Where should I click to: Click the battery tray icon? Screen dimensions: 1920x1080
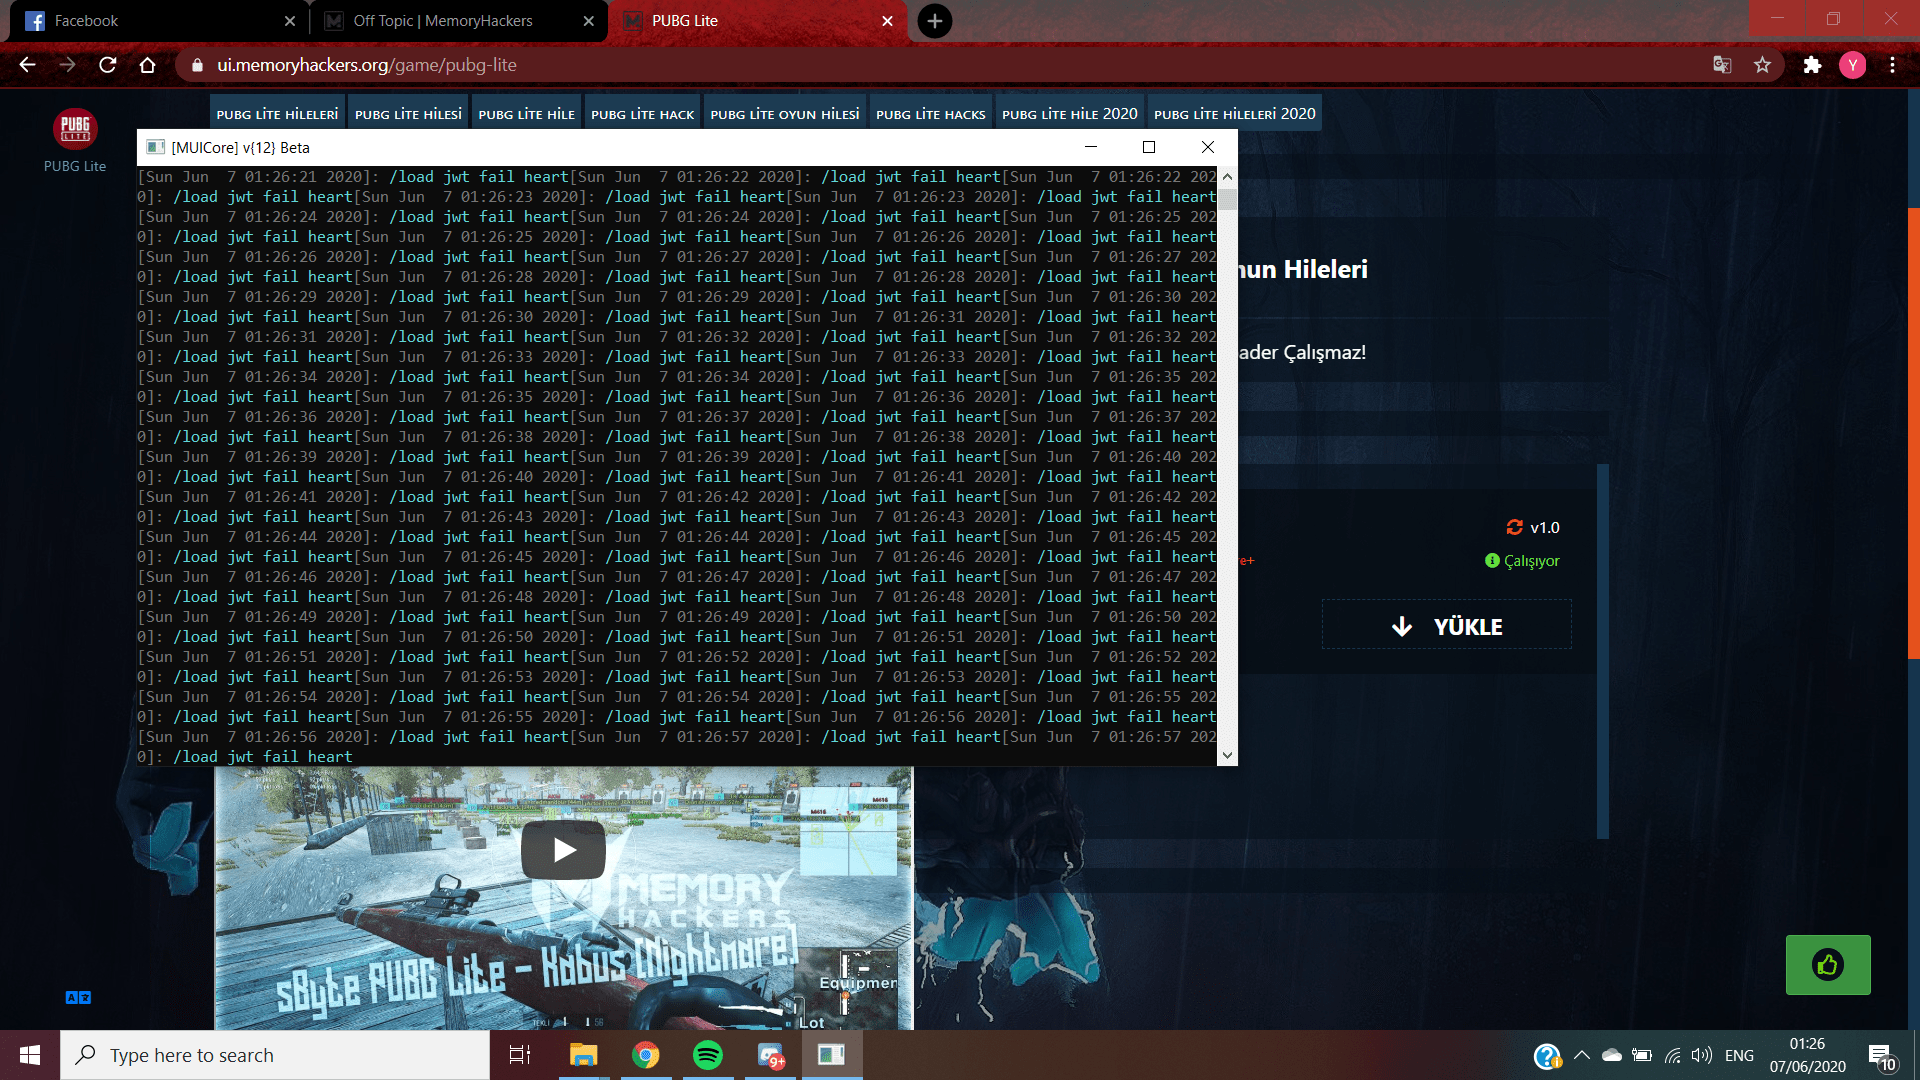[1641, 1055]
